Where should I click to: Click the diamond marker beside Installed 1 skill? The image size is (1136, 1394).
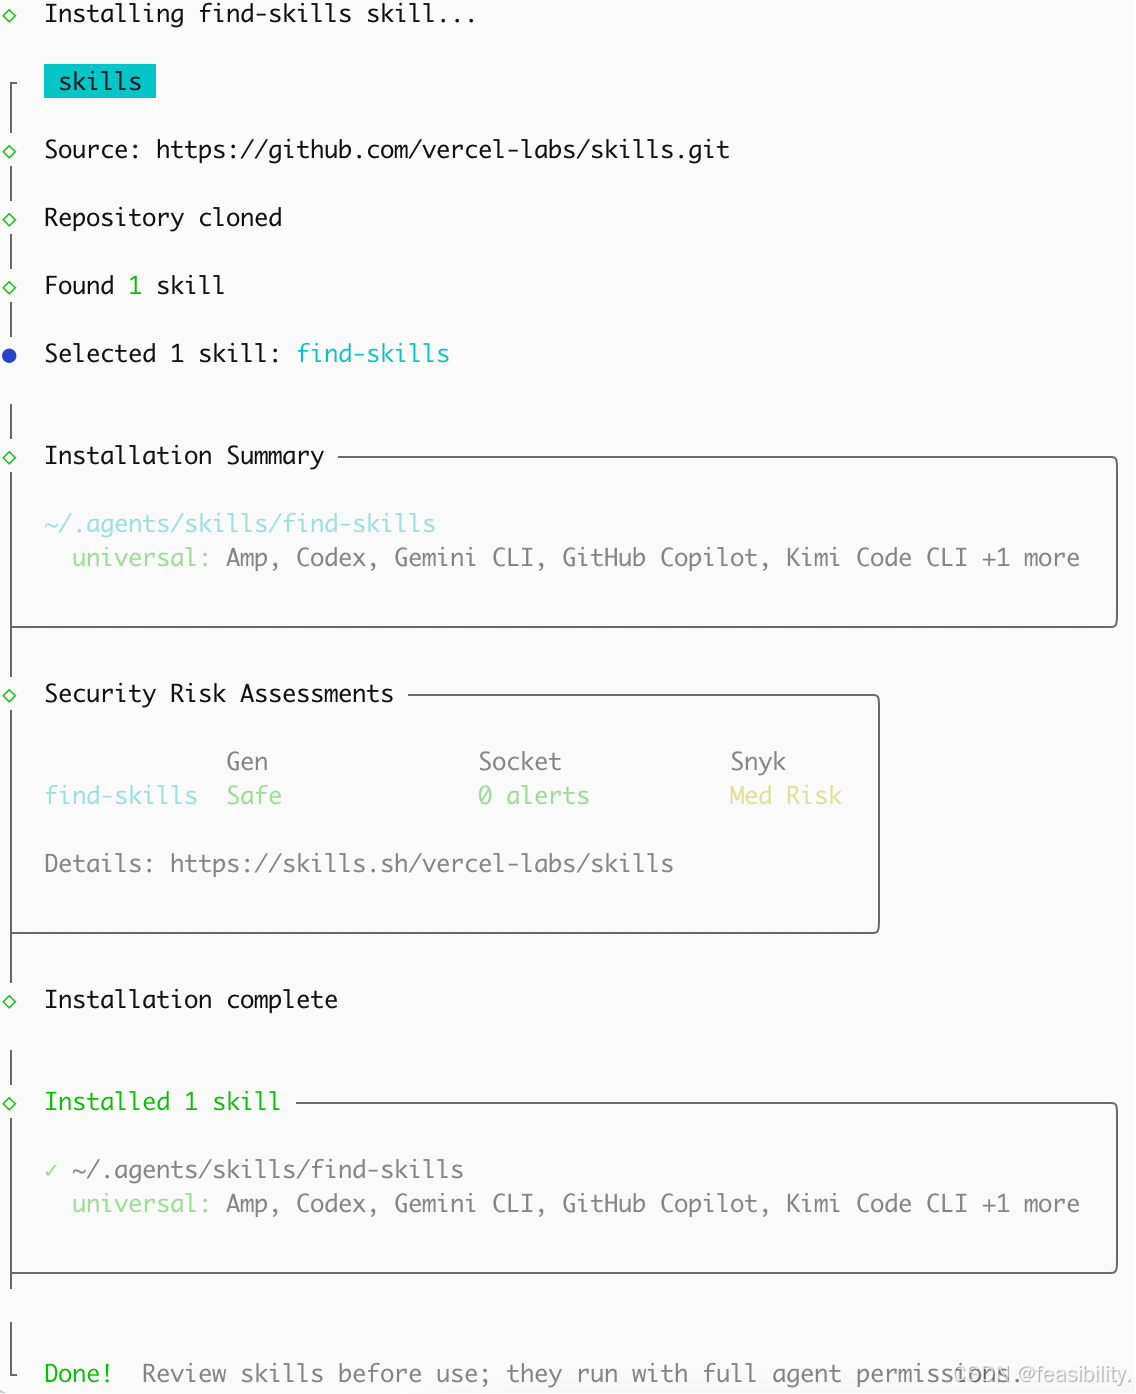pos(10,1104)
